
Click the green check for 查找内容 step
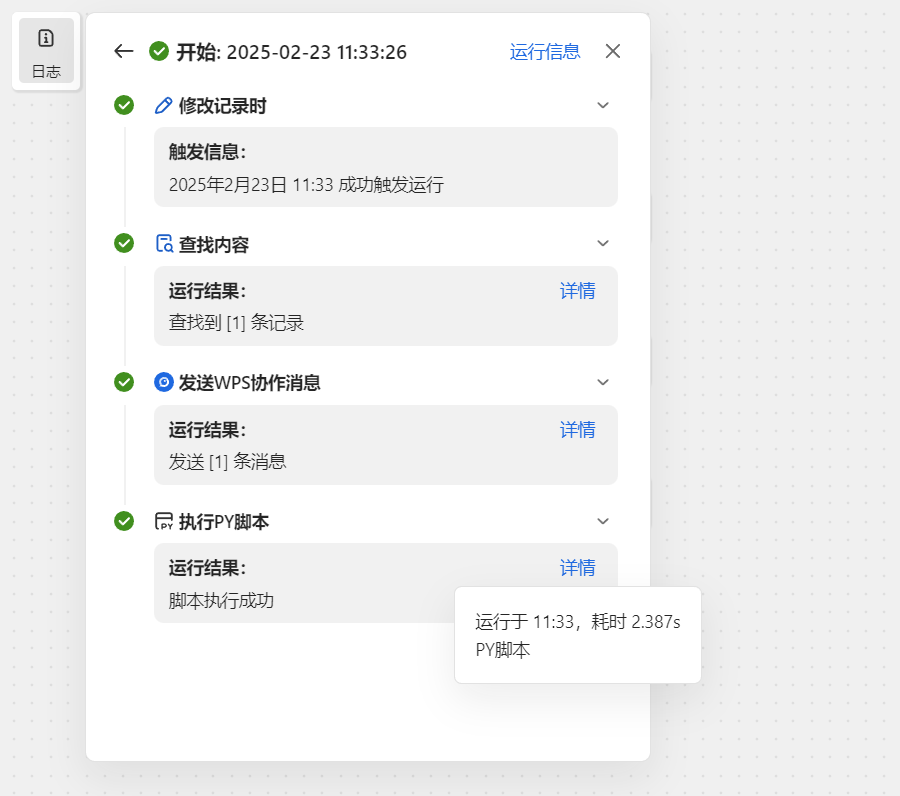pos(124,243)
